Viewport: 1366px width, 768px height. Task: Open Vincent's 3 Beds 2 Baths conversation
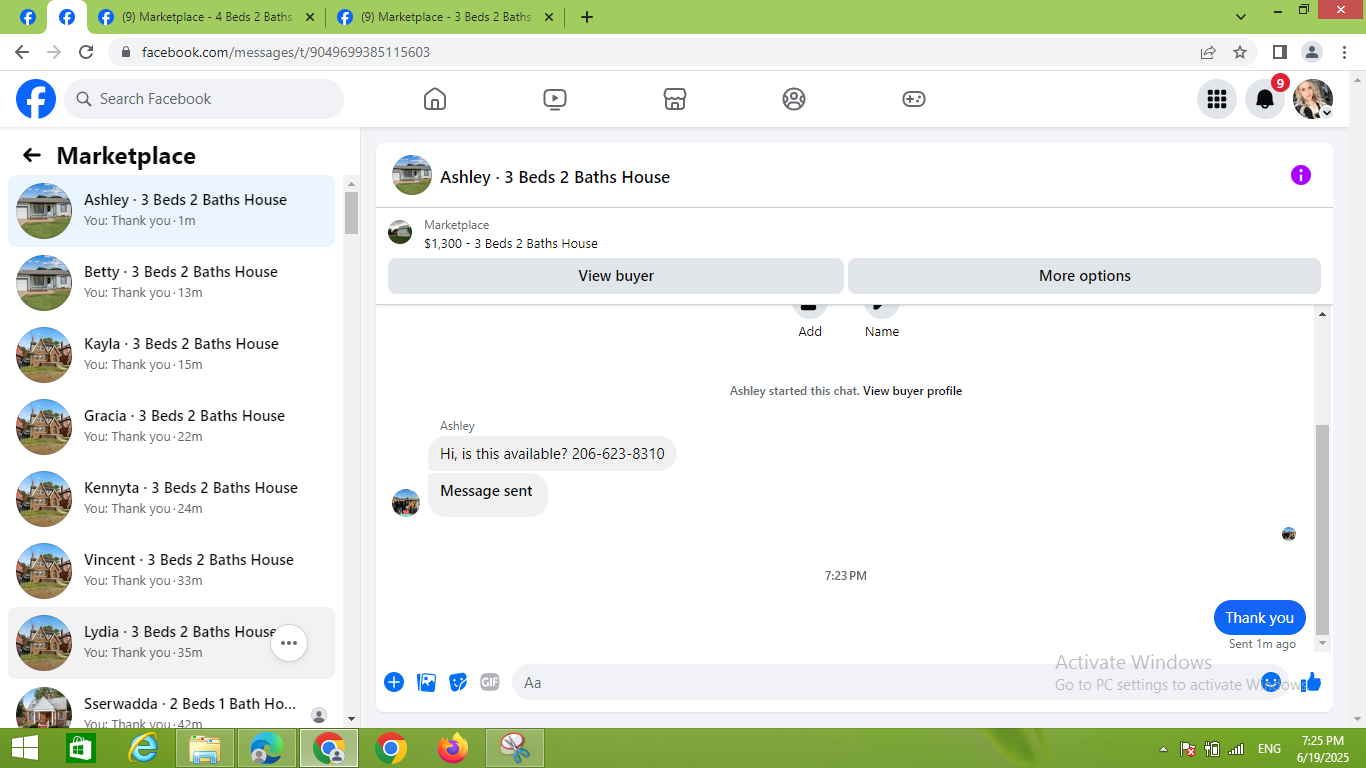click(171, 571)
